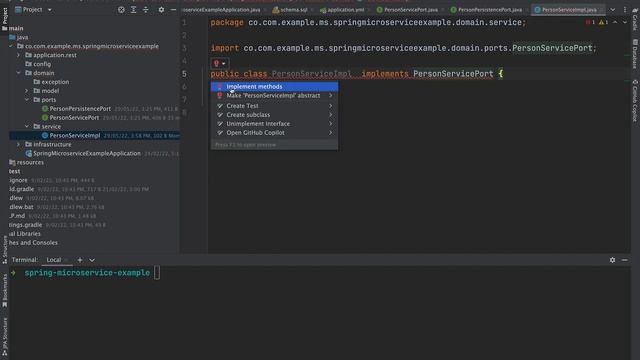Screen dimensions: 640x360
Task: Show hidden editor tabs dropdown
Action: point(613,9)
